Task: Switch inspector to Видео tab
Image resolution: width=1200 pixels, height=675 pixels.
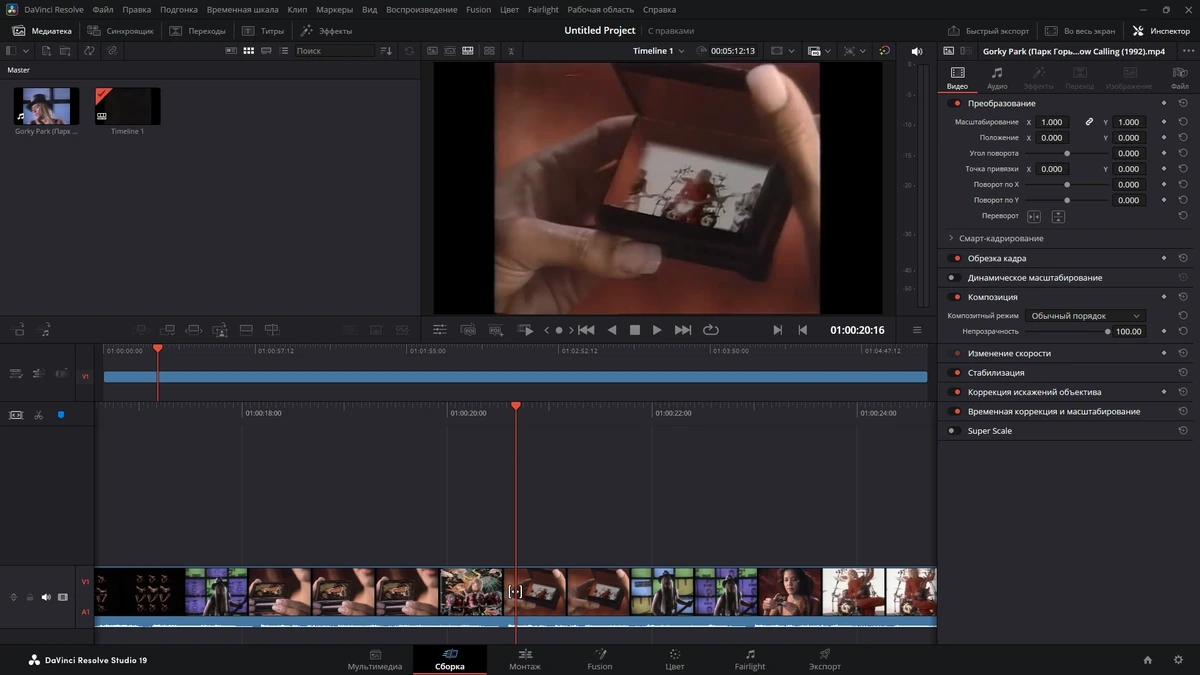Action: (x=958, y=78)
